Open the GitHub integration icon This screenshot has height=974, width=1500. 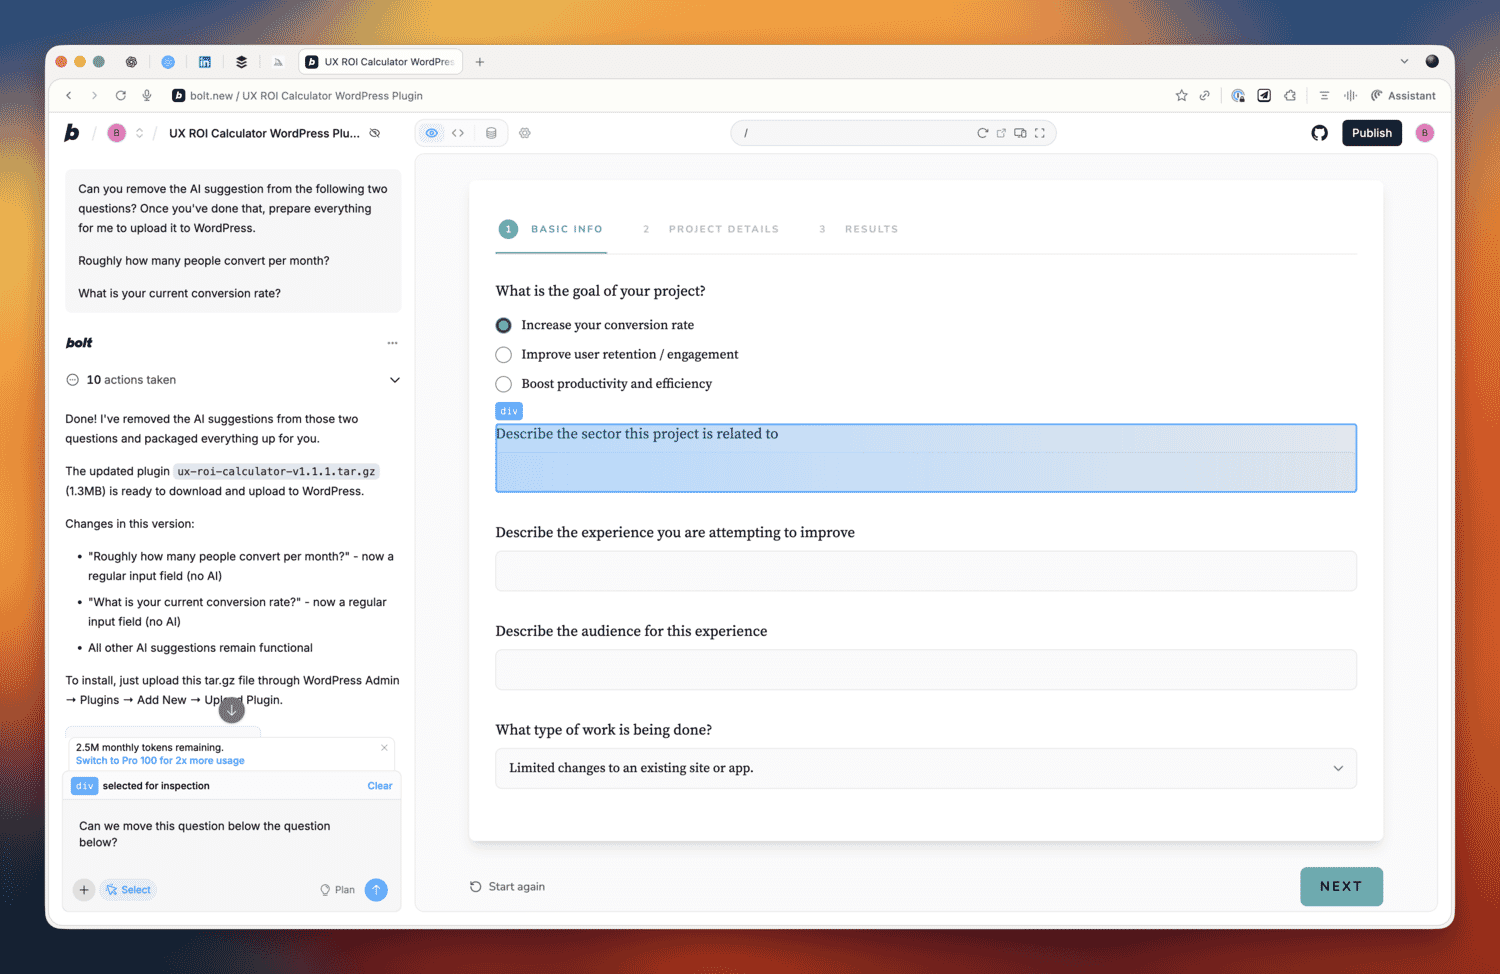[x=1320, y=133]
